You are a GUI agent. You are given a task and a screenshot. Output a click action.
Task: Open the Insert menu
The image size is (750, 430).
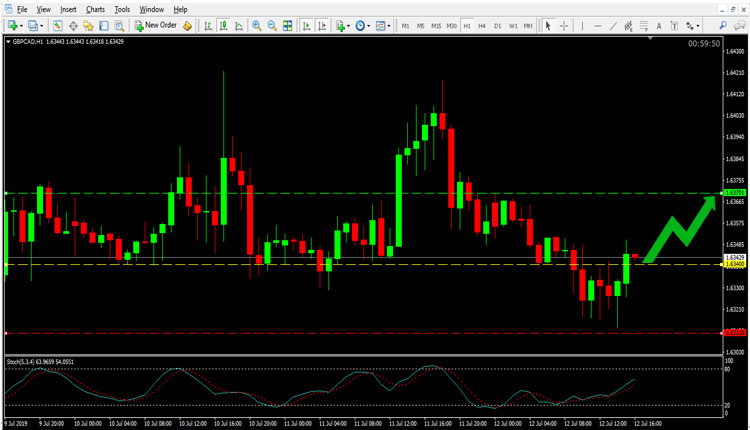tap(68, 9)
